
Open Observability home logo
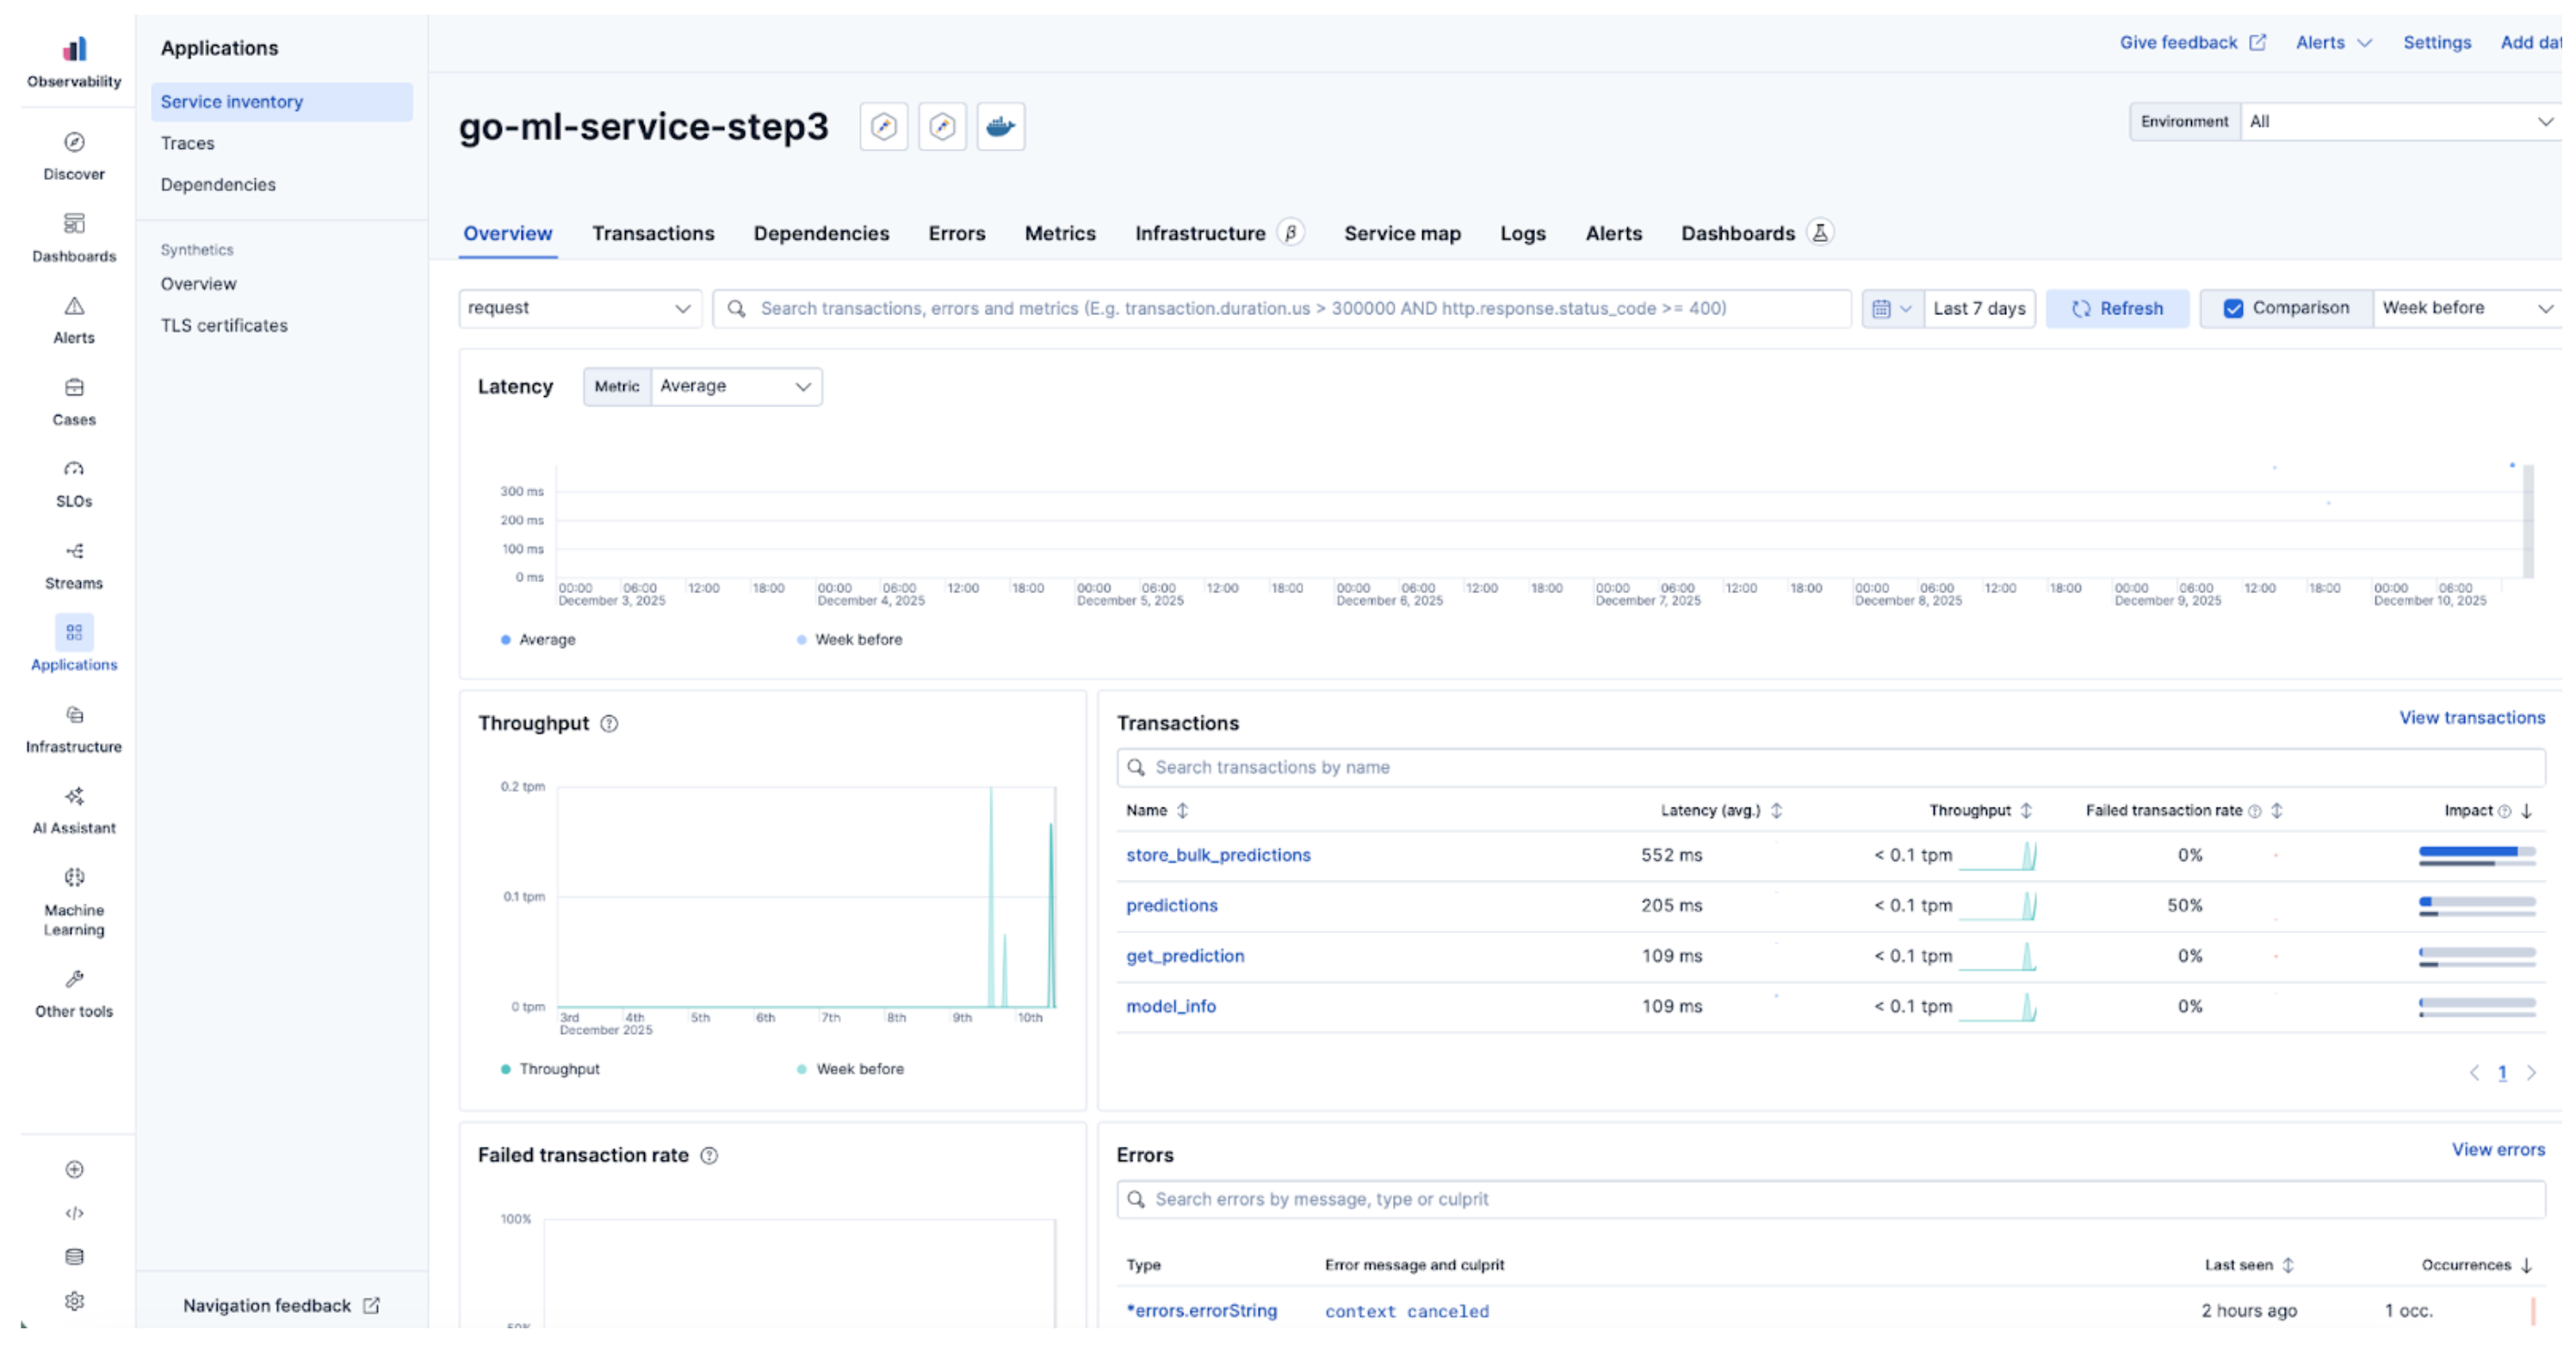point(74,61)
